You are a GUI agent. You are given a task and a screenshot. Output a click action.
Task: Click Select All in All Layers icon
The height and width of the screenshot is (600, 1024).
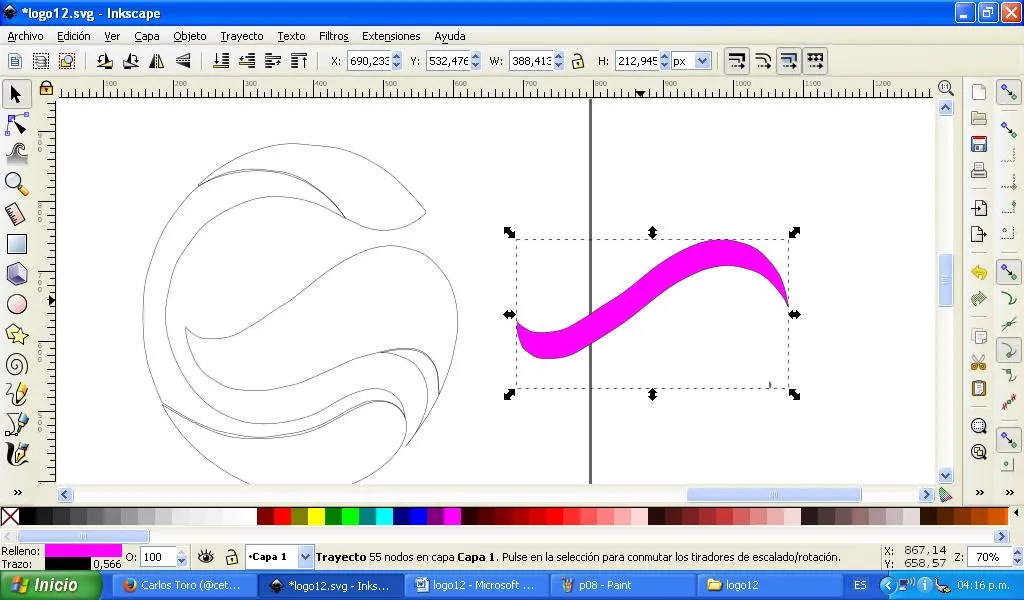[67, 61]
